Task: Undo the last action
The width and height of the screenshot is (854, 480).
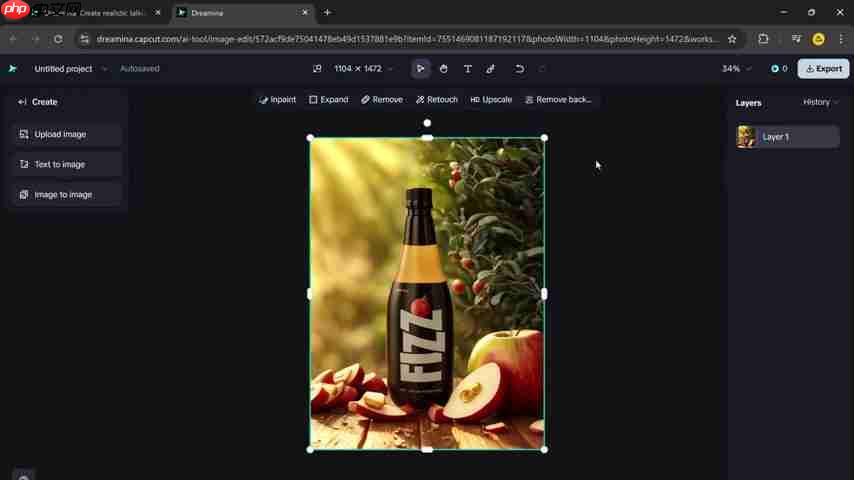Action: click(x=520, y=69)
